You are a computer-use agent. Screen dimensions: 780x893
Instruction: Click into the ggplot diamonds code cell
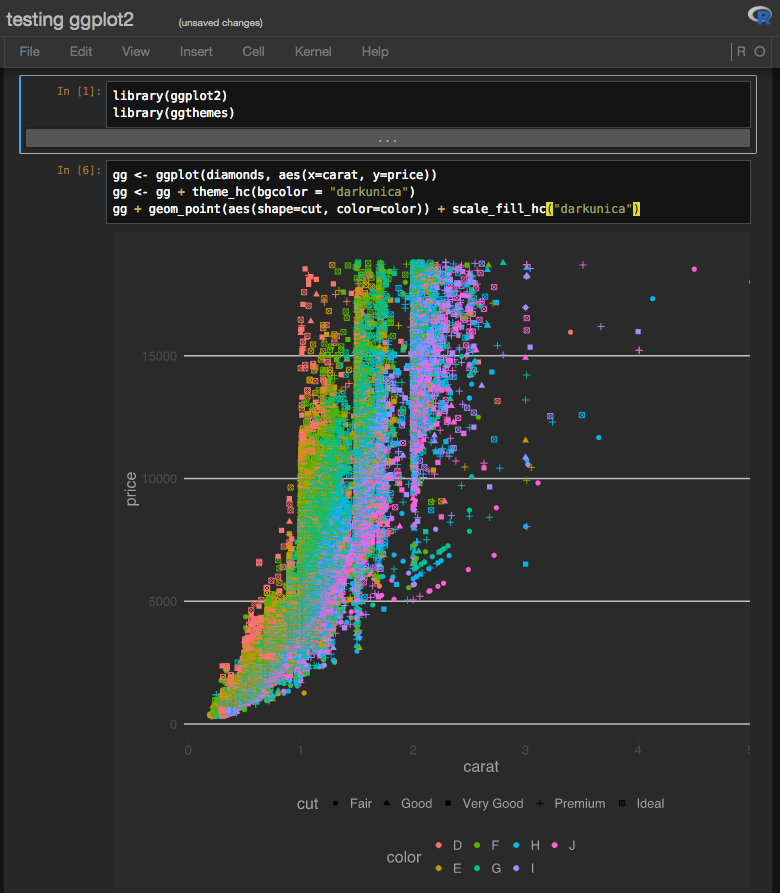click(428, 192)
